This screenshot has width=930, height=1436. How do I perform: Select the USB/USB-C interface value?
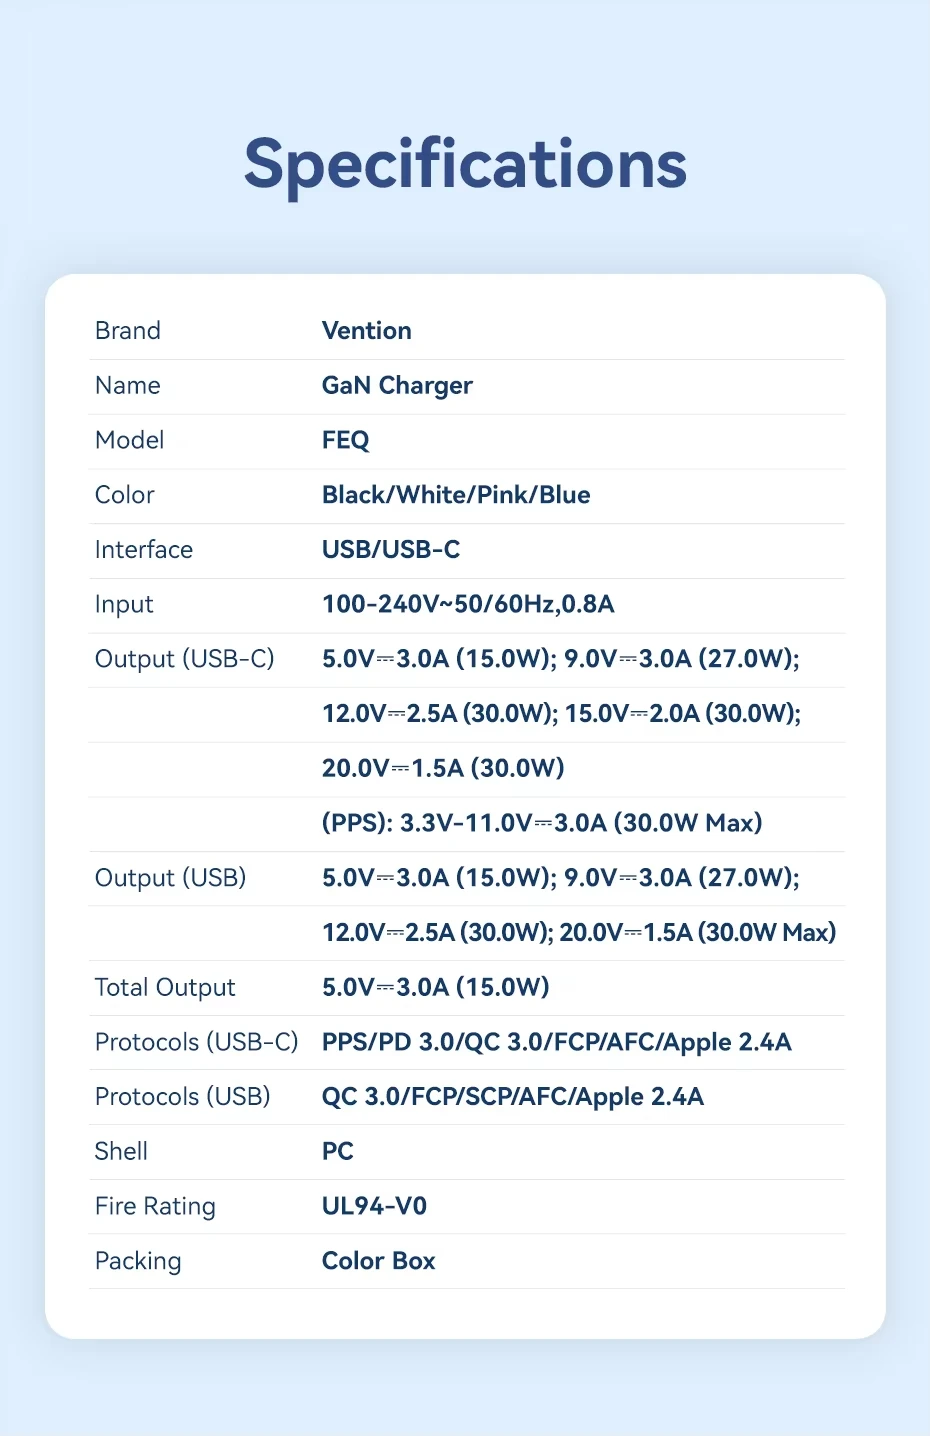coord(390,550)
